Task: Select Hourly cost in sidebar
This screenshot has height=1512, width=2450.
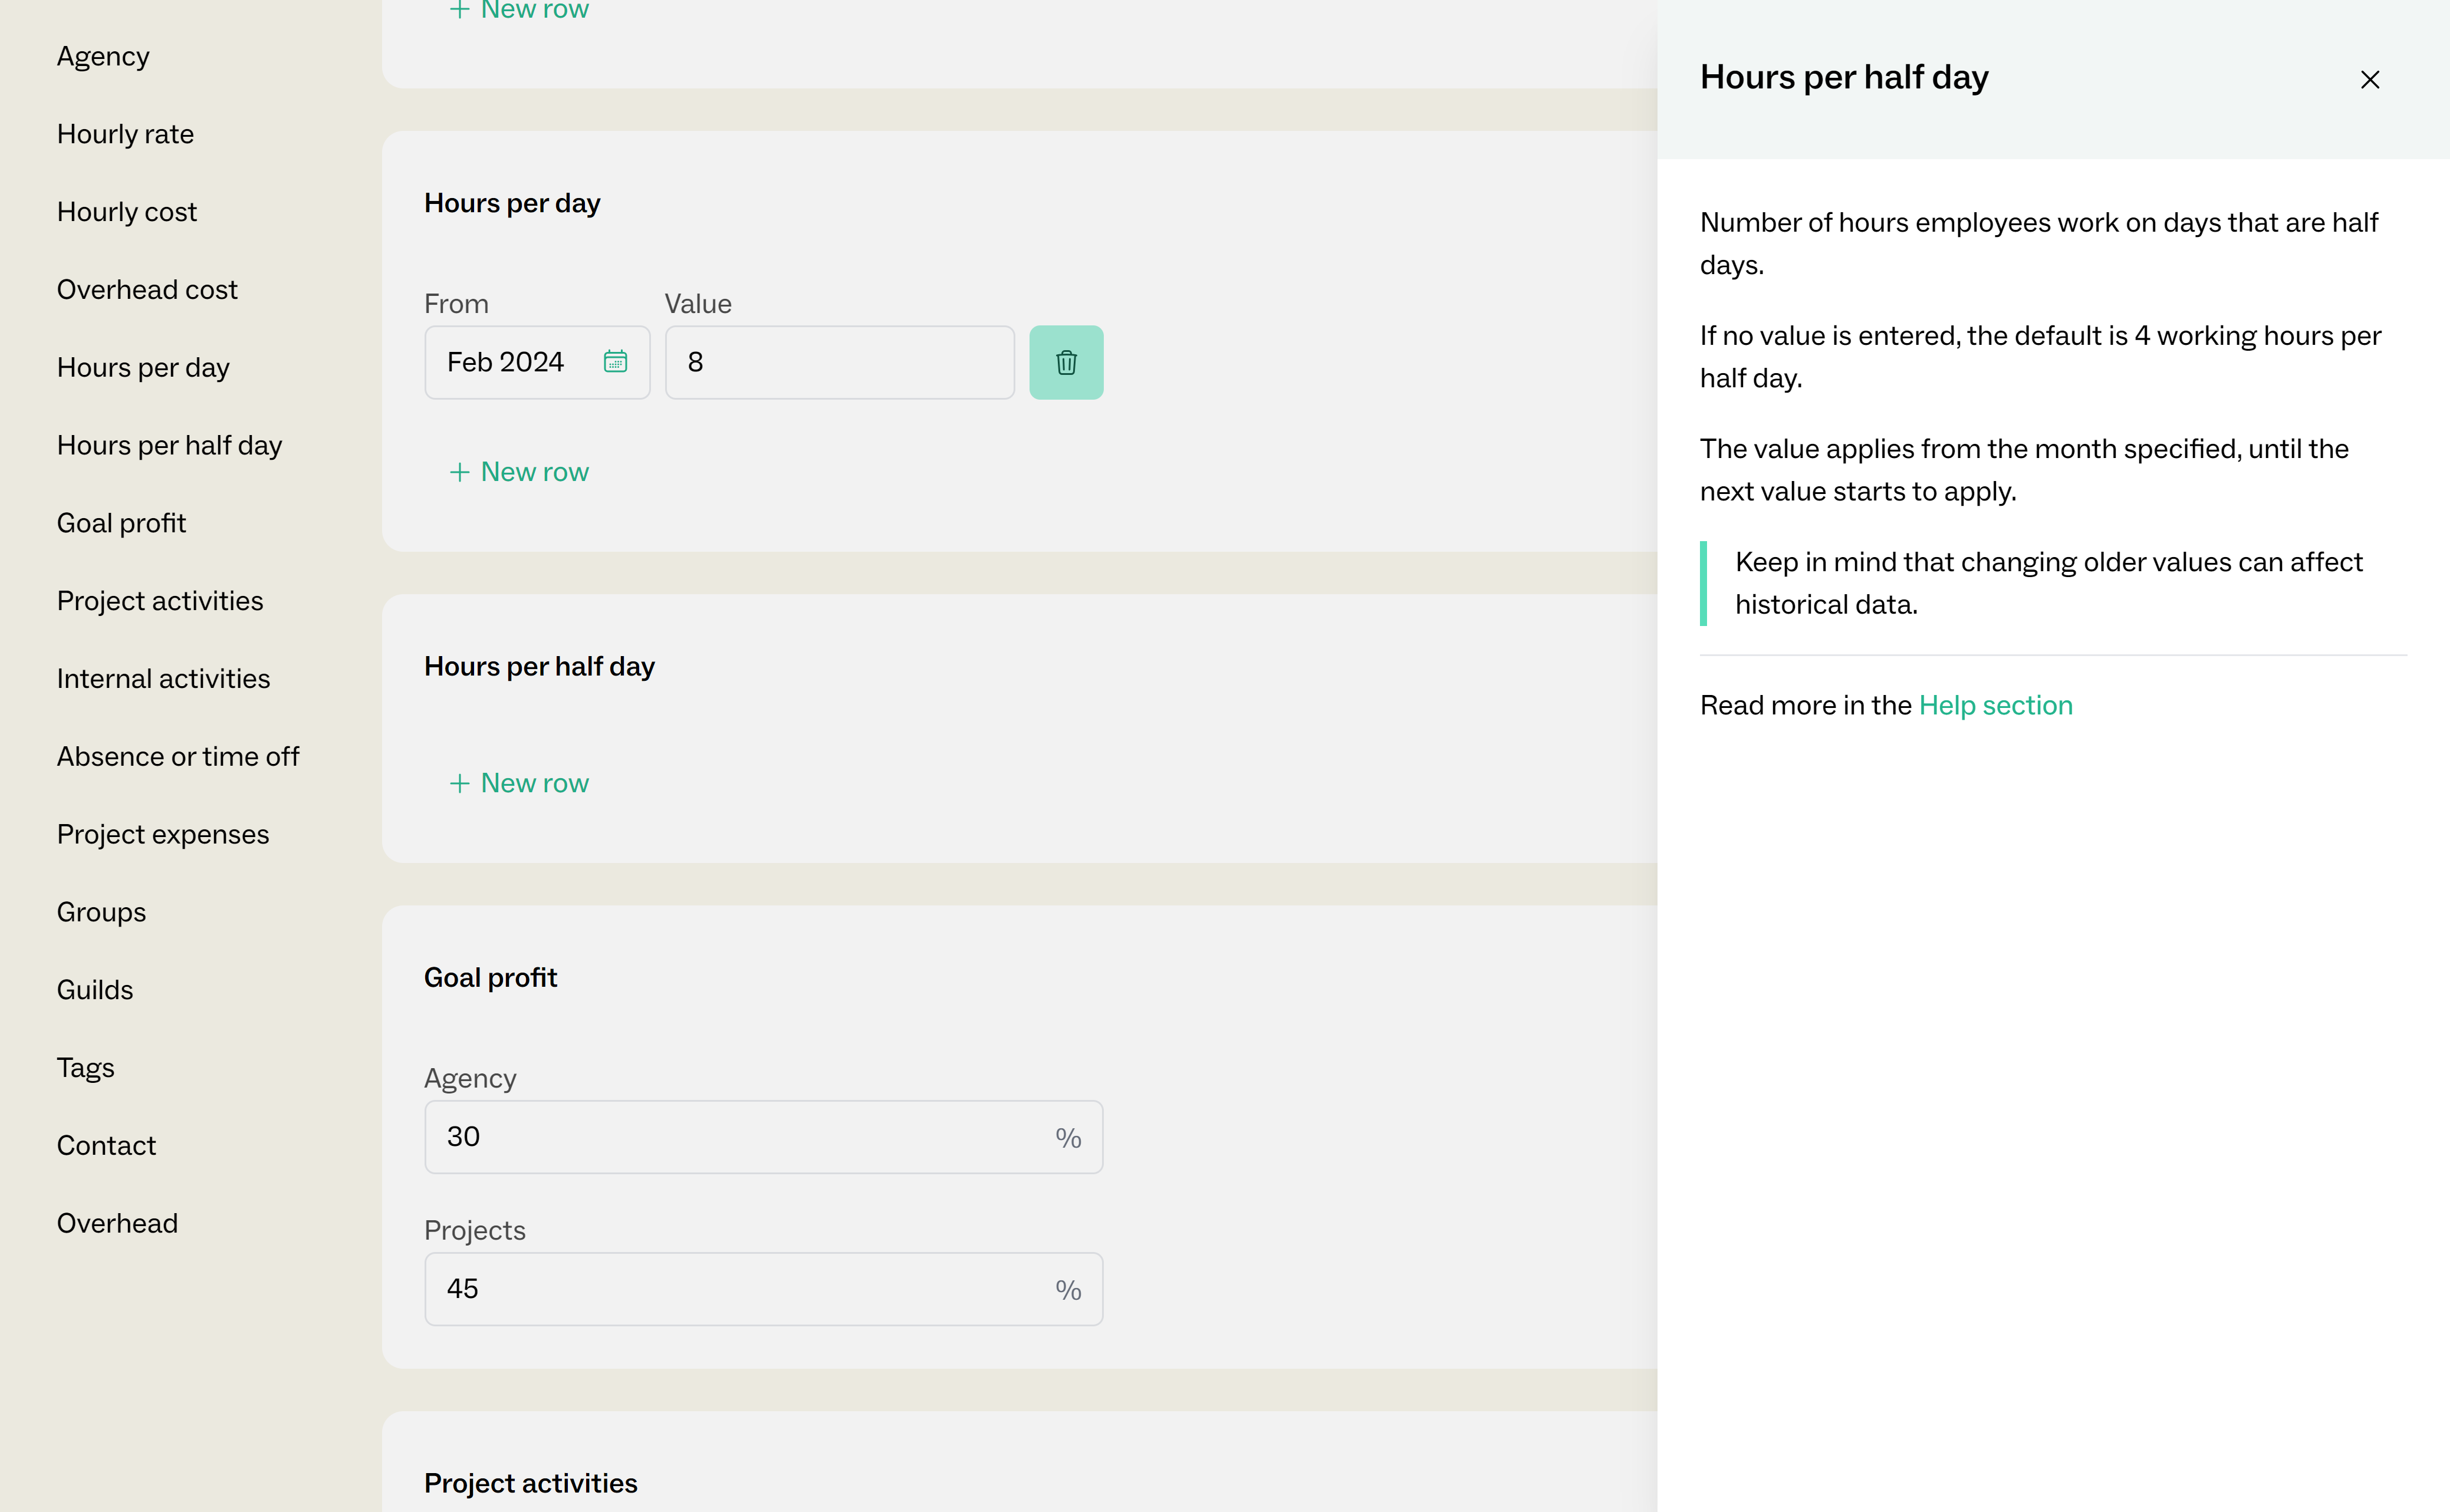Action: pos(127,212)
